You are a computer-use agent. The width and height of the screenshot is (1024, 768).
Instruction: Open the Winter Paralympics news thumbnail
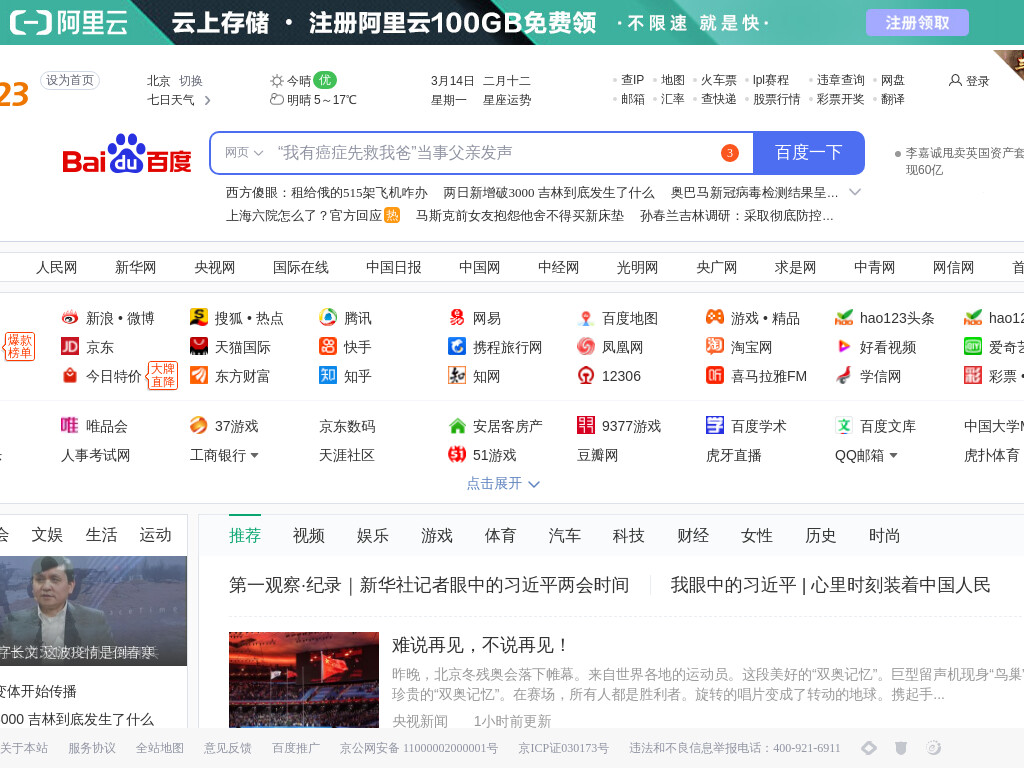[304, 679]
